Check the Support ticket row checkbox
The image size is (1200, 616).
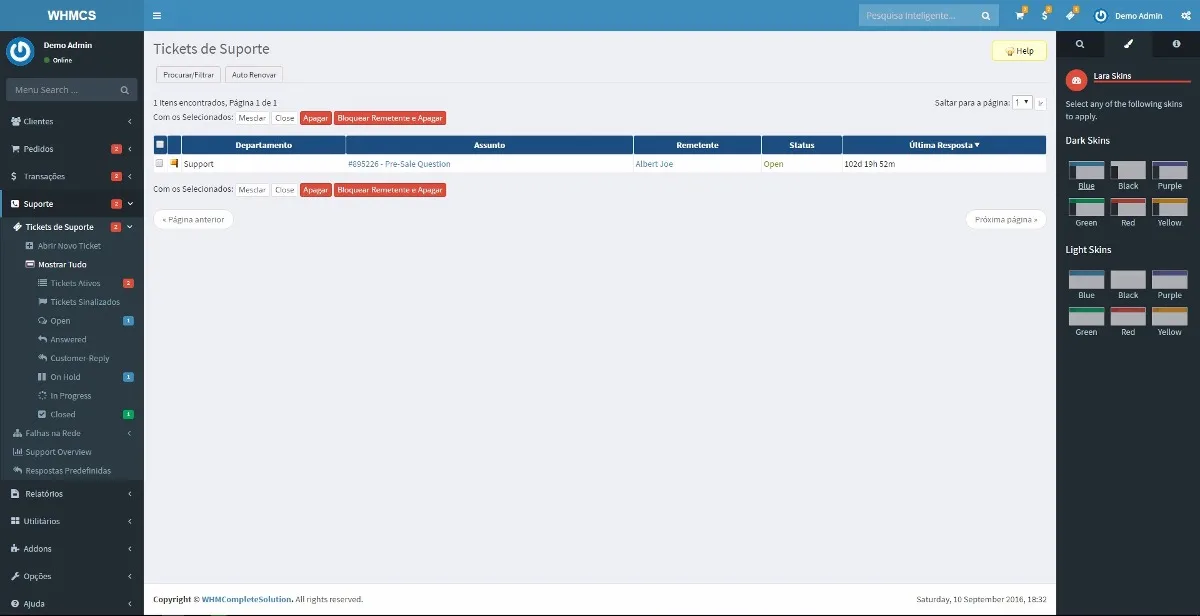160,163
